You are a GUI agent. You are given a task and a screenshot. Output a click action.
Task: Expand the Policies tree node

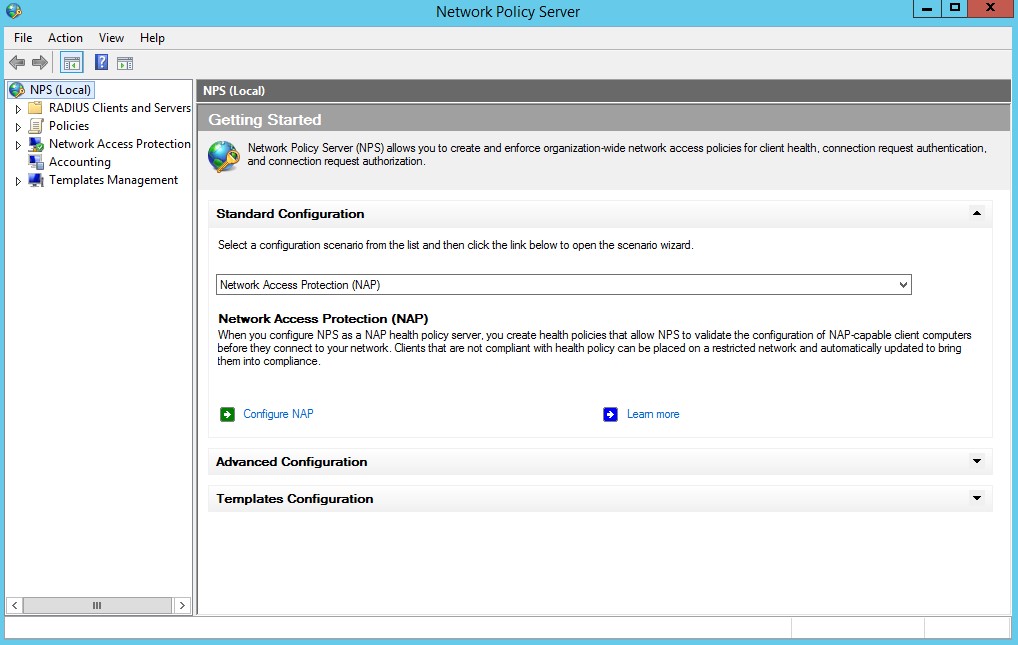coord(18,127)
